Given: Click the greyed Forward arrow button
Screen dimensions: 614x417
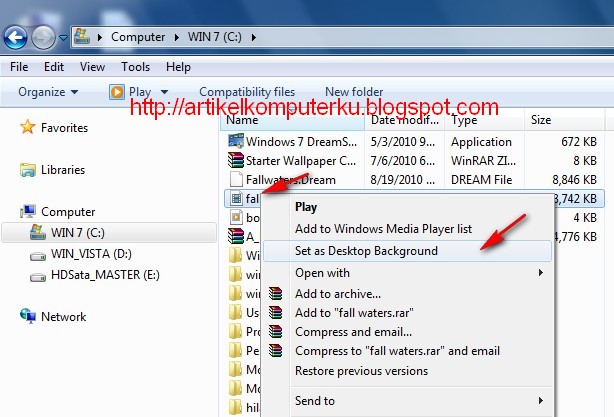Looking at the screenshot, I should click(x=43, y=38).
